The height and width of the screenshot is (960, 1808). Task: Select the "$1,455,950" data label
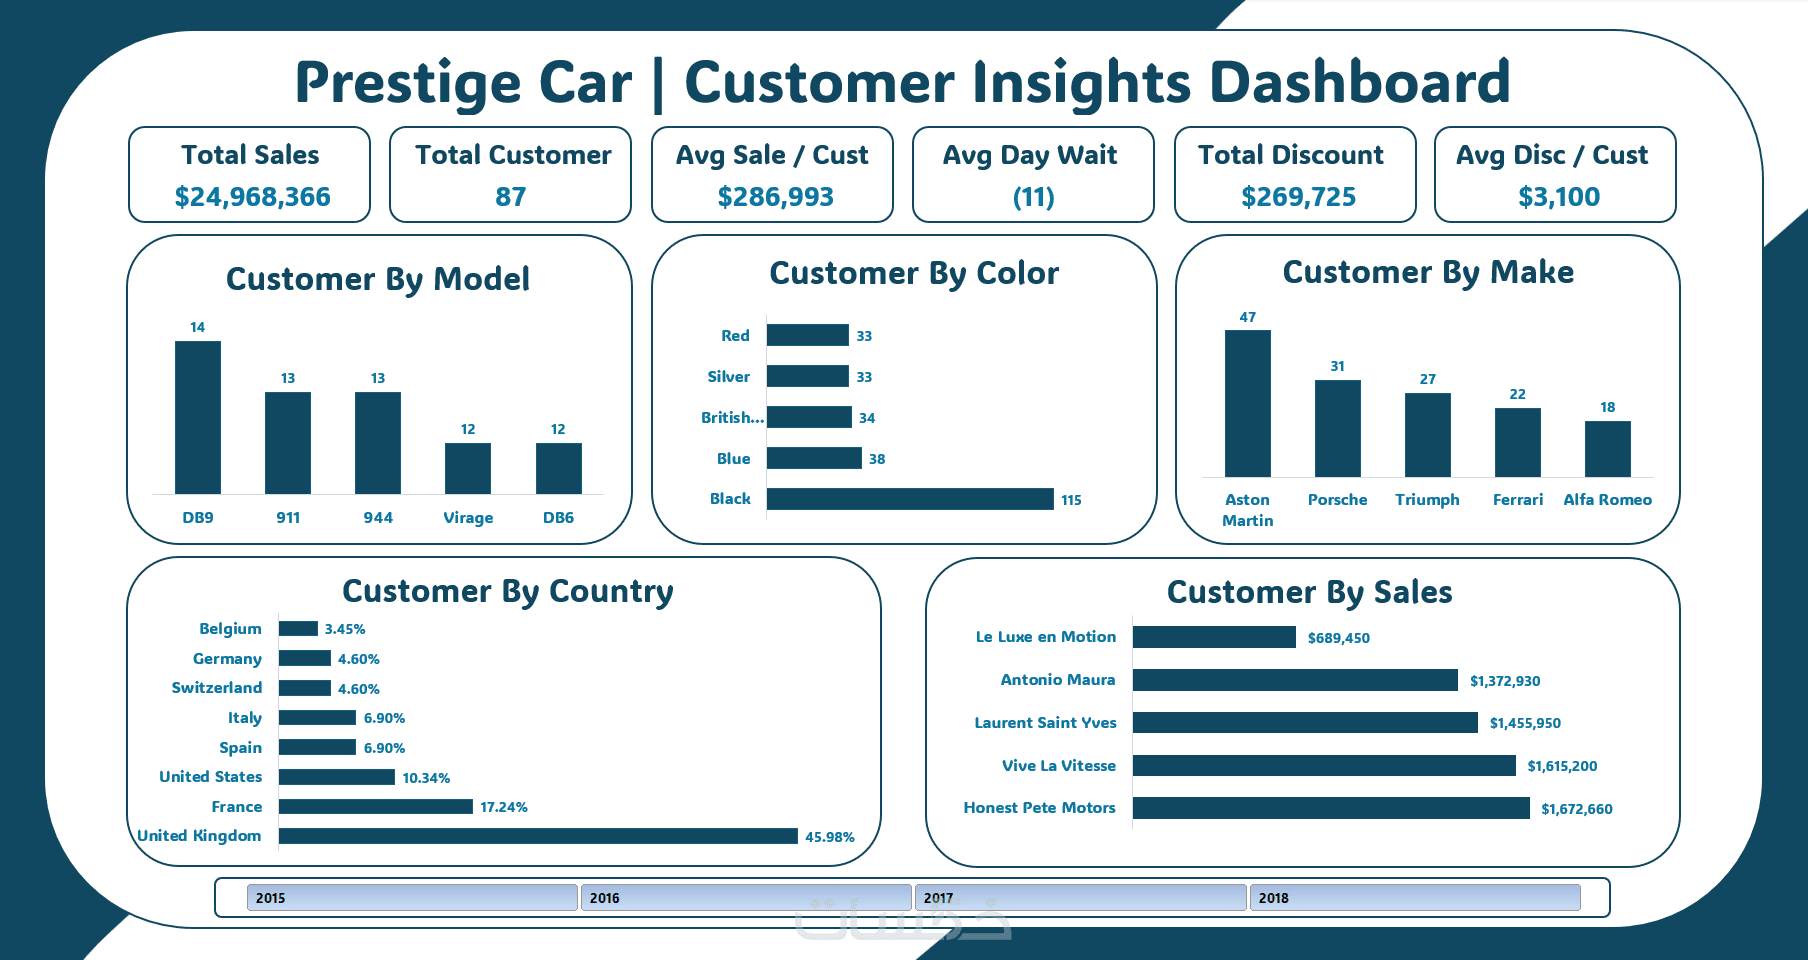coord(1525,723)
